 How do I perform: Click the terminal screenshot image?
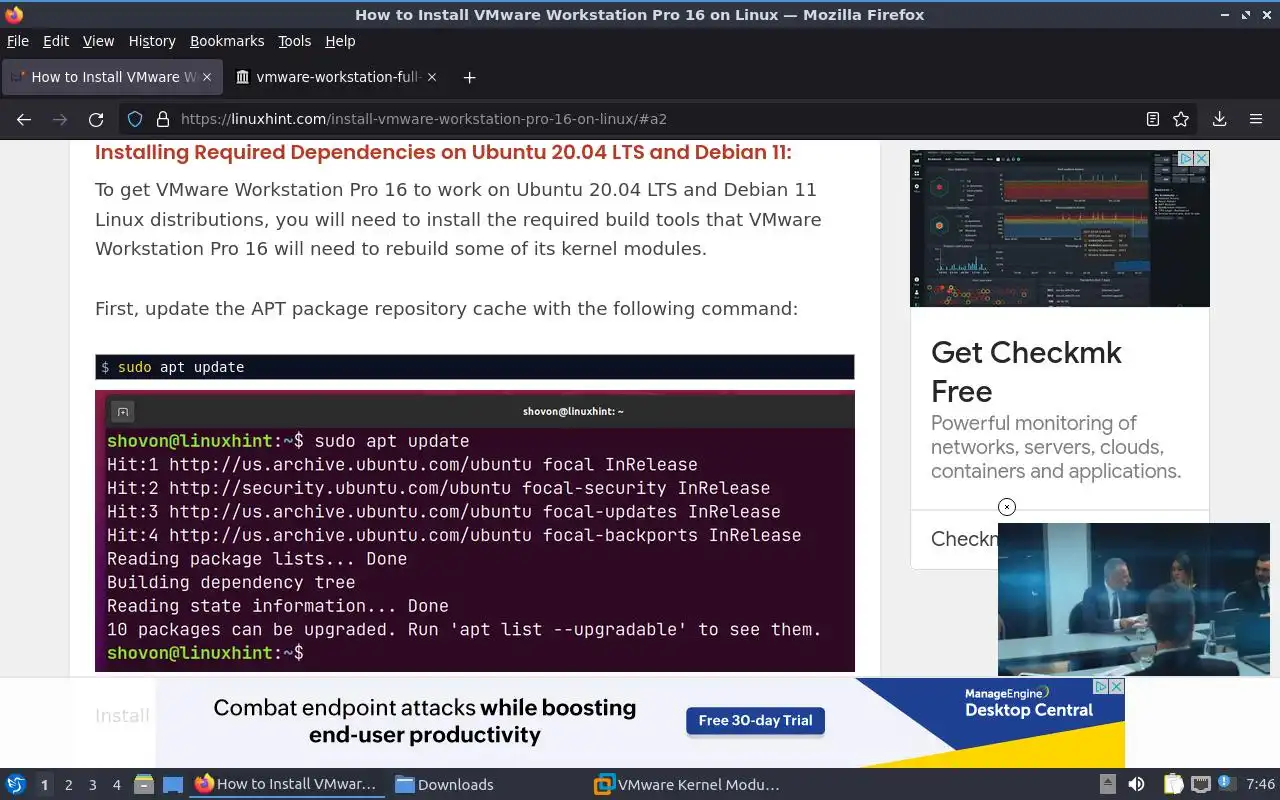pos(475,531)
